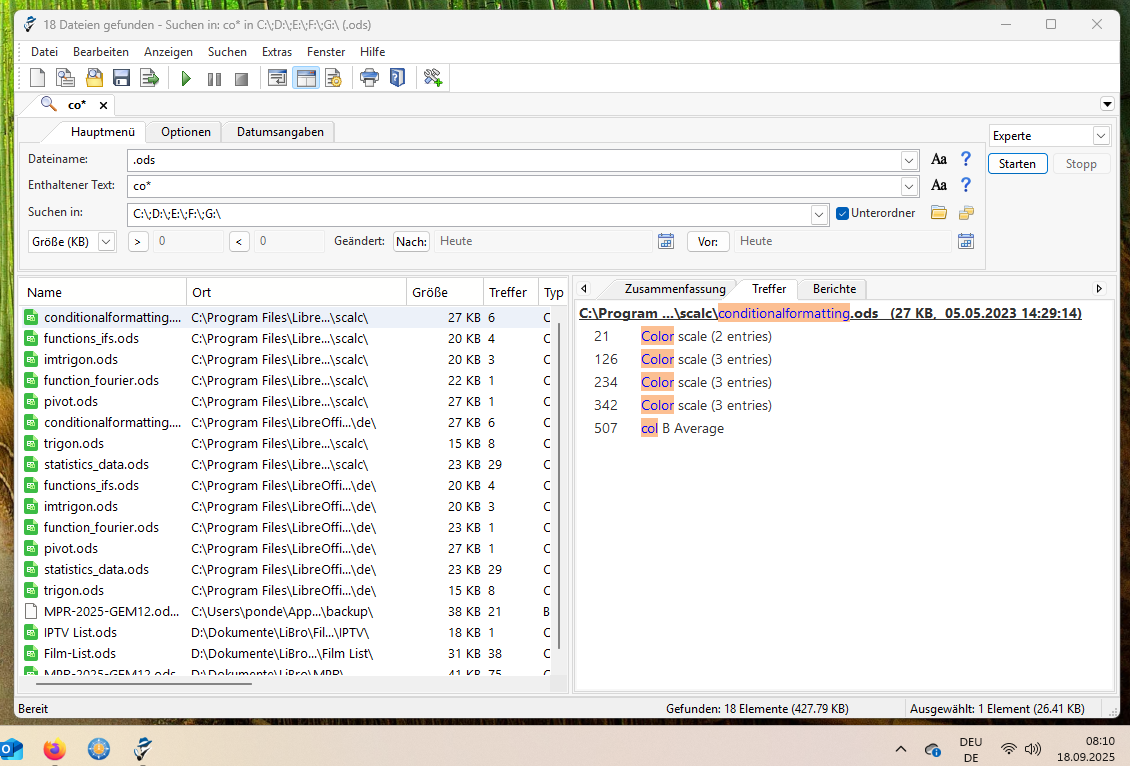Viewport: 1130px width, 766px height.
Task: Click the conditionalformatting.ods file path link
Action: coord(829,313)
